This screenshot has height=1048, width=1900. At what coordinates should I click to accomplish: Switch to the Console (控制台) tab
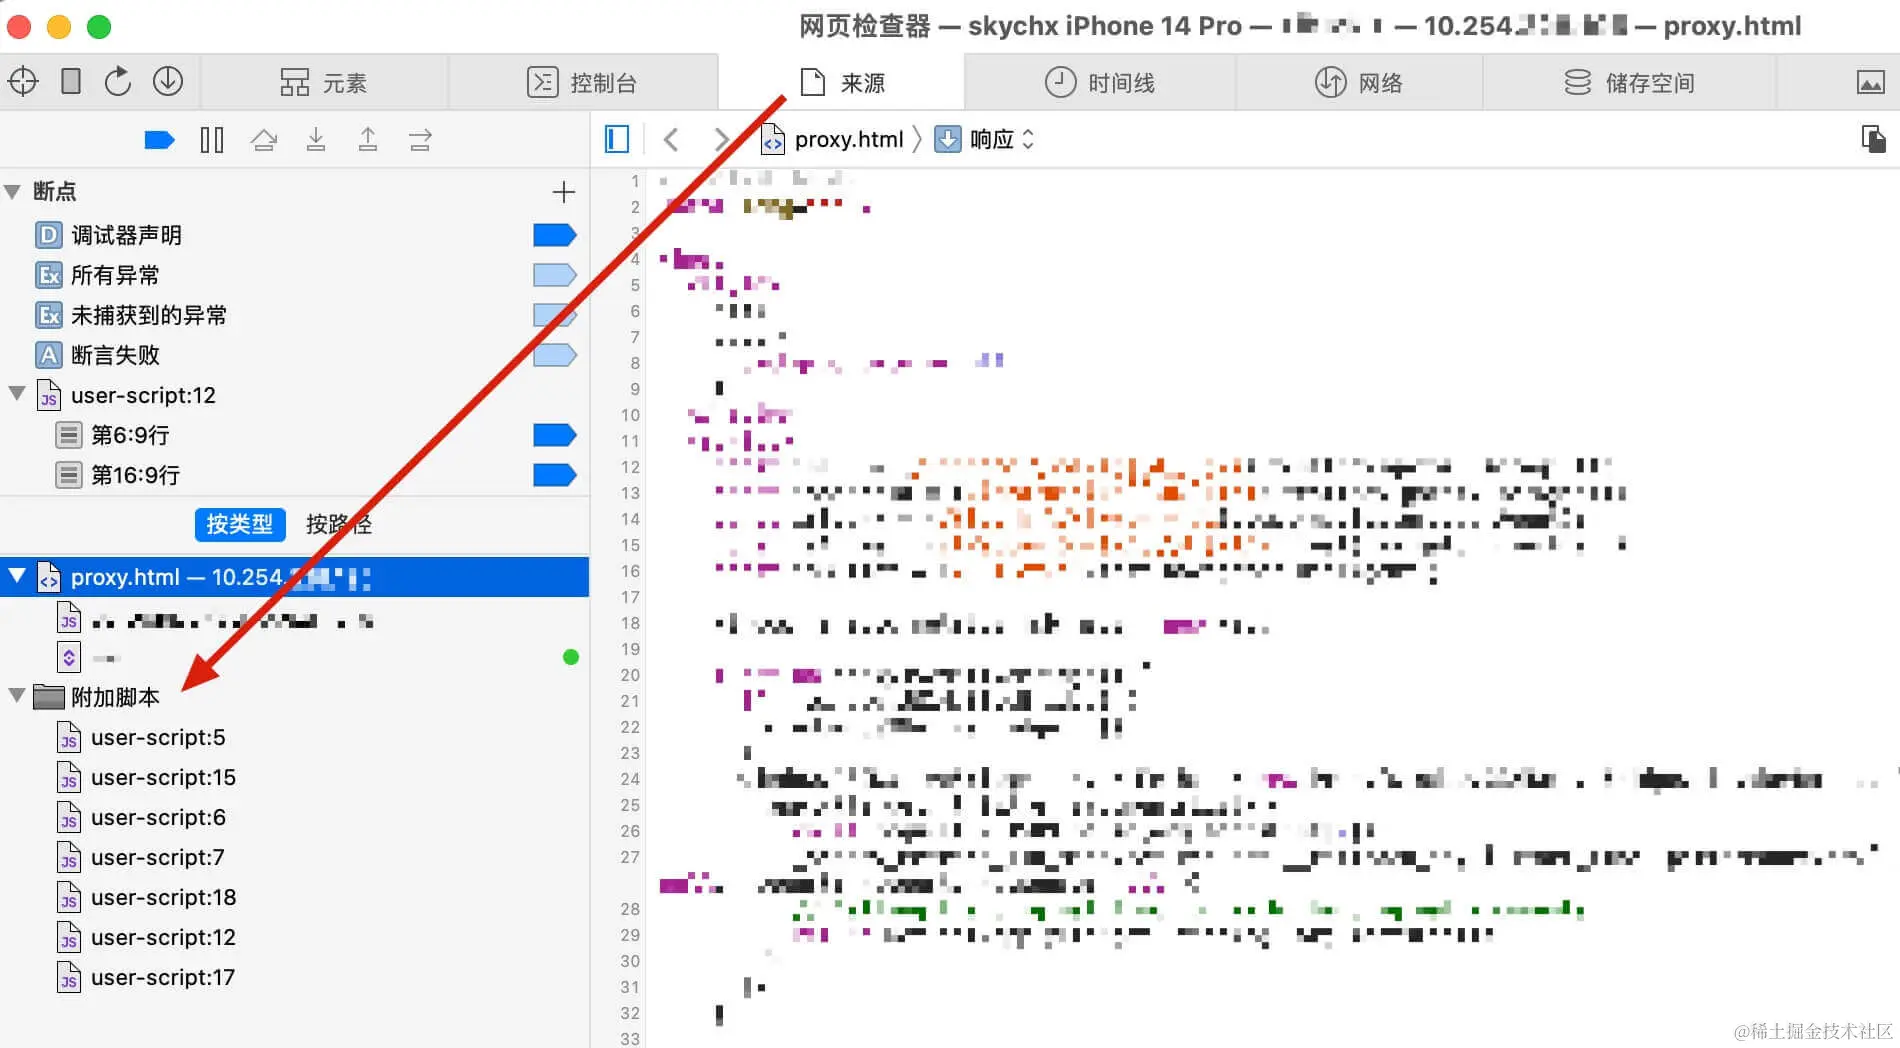[582, 82]
